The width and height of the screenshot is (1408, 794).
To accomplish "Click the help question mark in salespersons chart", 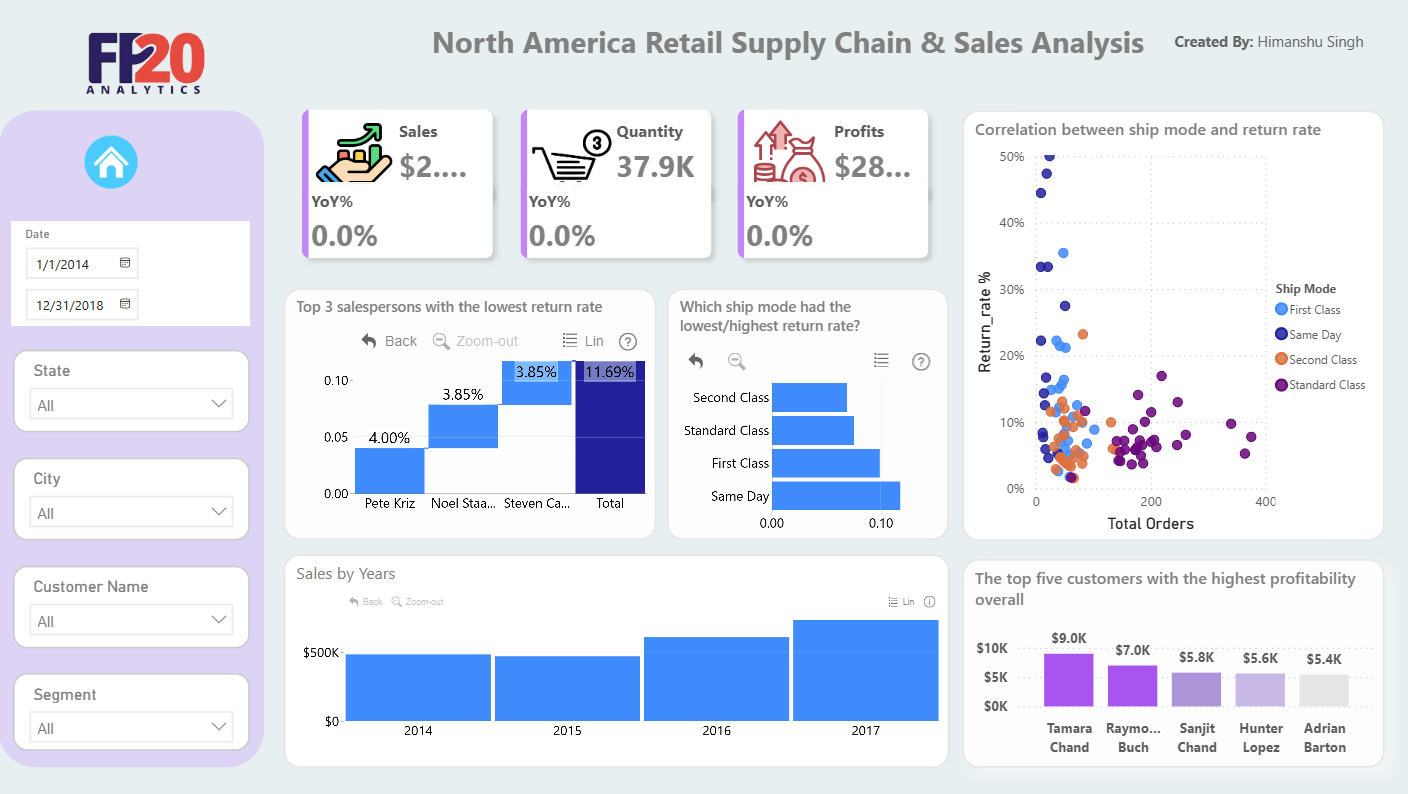I will 628,341.
